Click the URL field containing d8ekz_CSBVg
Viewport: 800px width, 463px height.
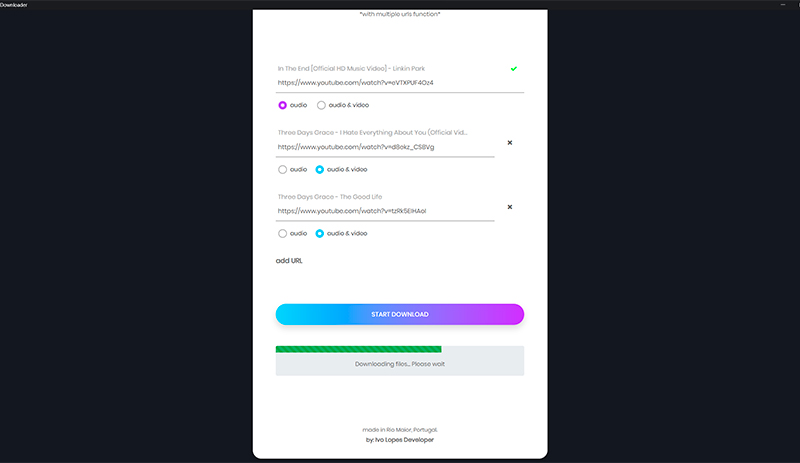point(385,147)
